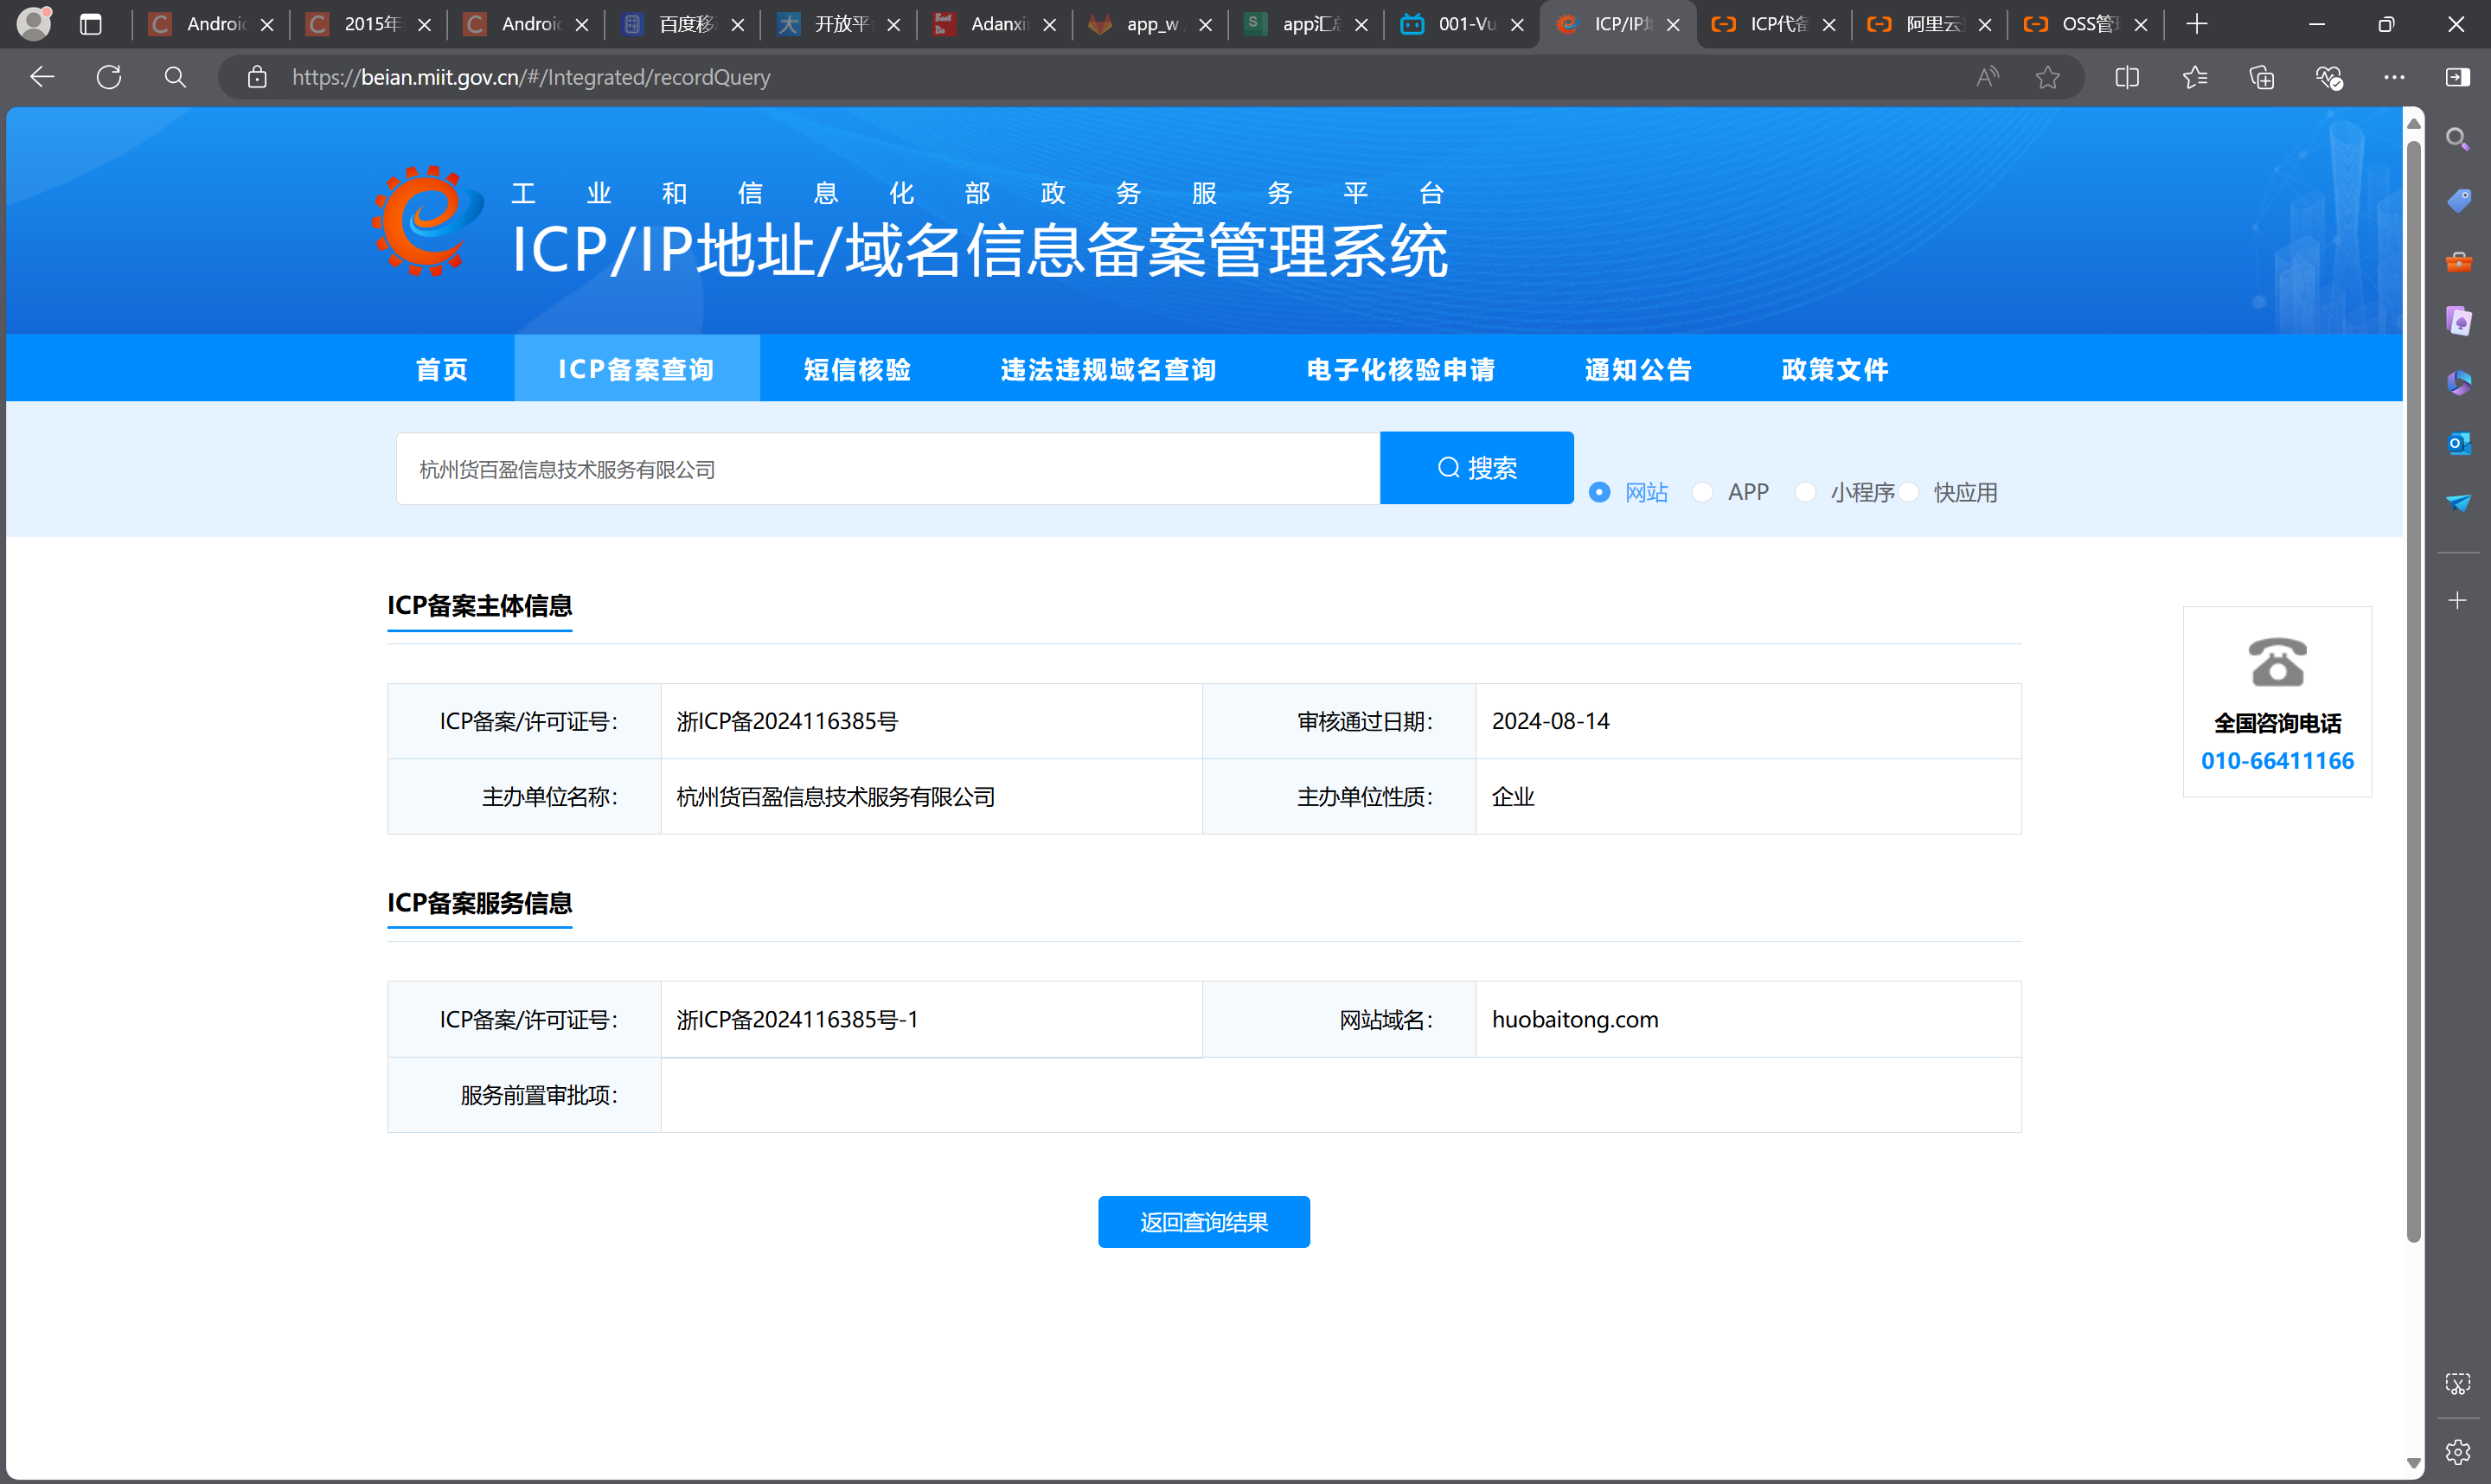Open Settings and more ellipsis
This screenshot has height=1484, width=2491.
2394,77
